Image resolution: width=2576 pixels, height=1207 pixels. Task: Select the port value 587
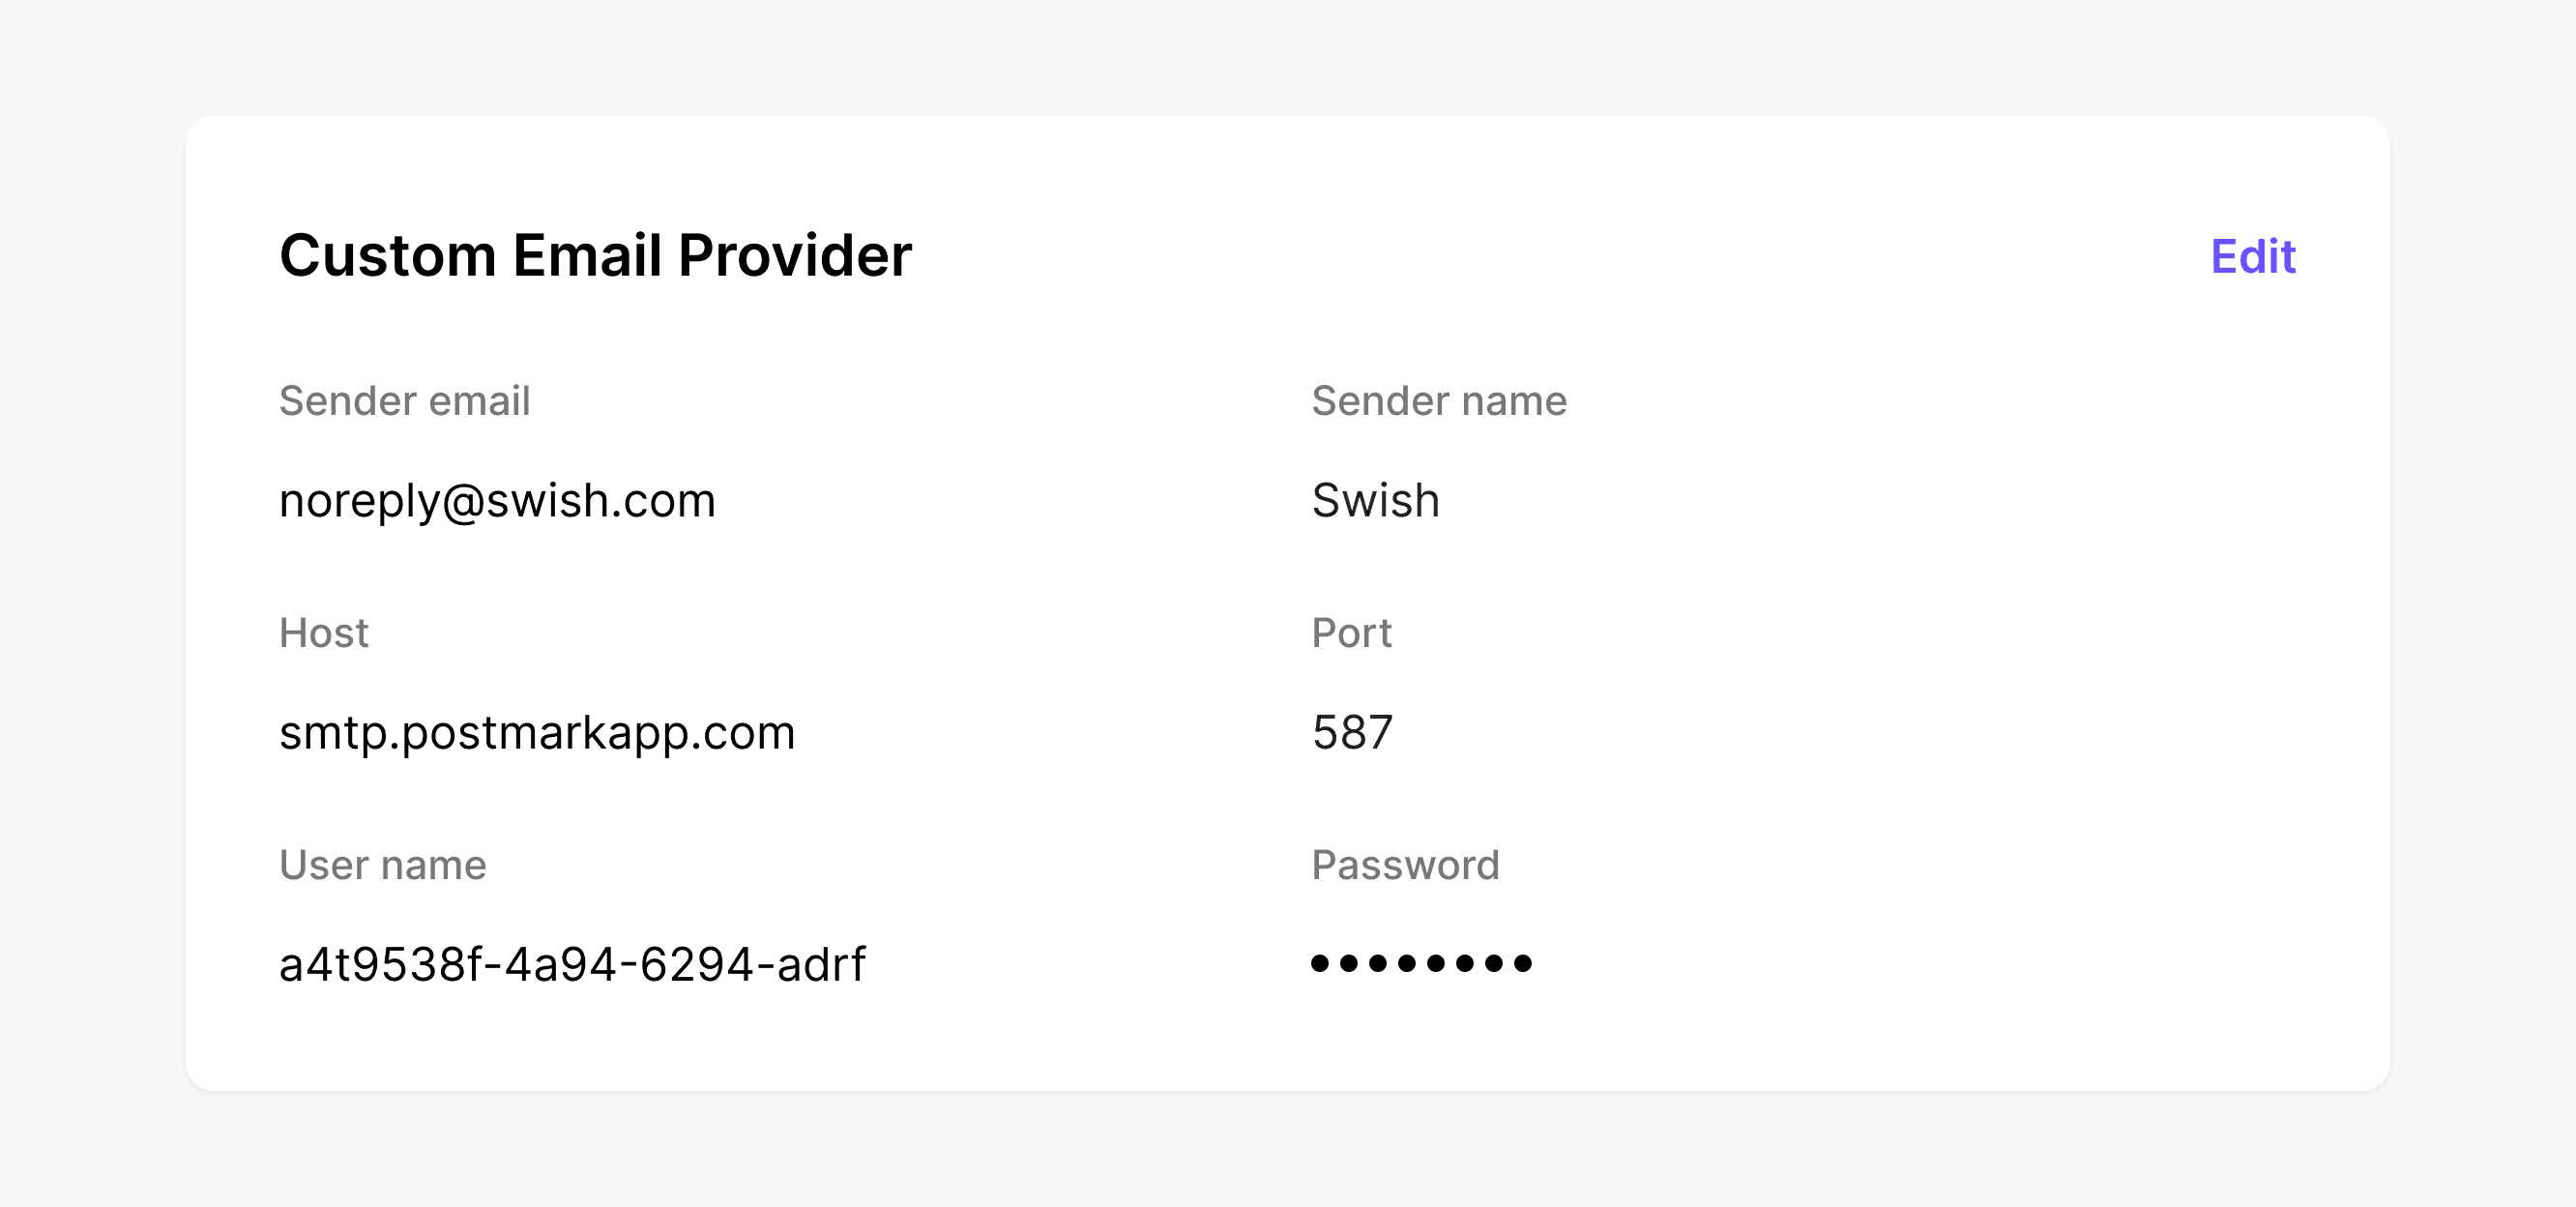tap(1352, 733)
